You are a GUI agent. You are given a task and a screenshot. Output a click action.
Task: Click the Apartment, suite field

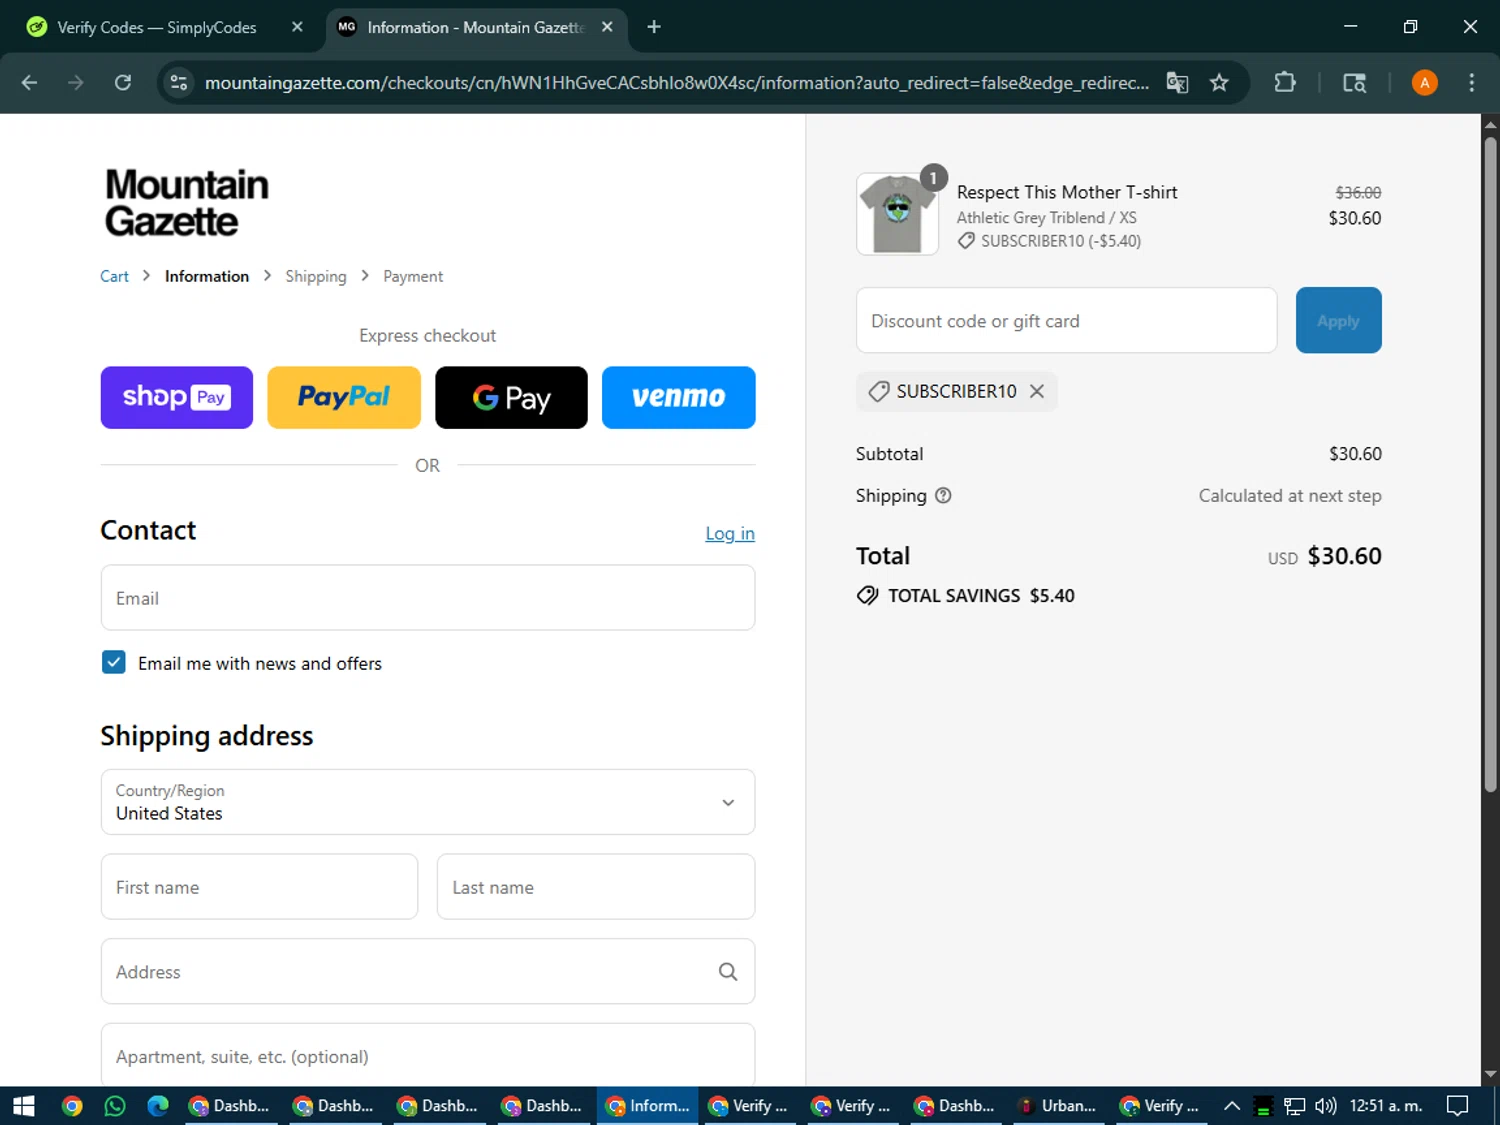tap(428, 1055)
